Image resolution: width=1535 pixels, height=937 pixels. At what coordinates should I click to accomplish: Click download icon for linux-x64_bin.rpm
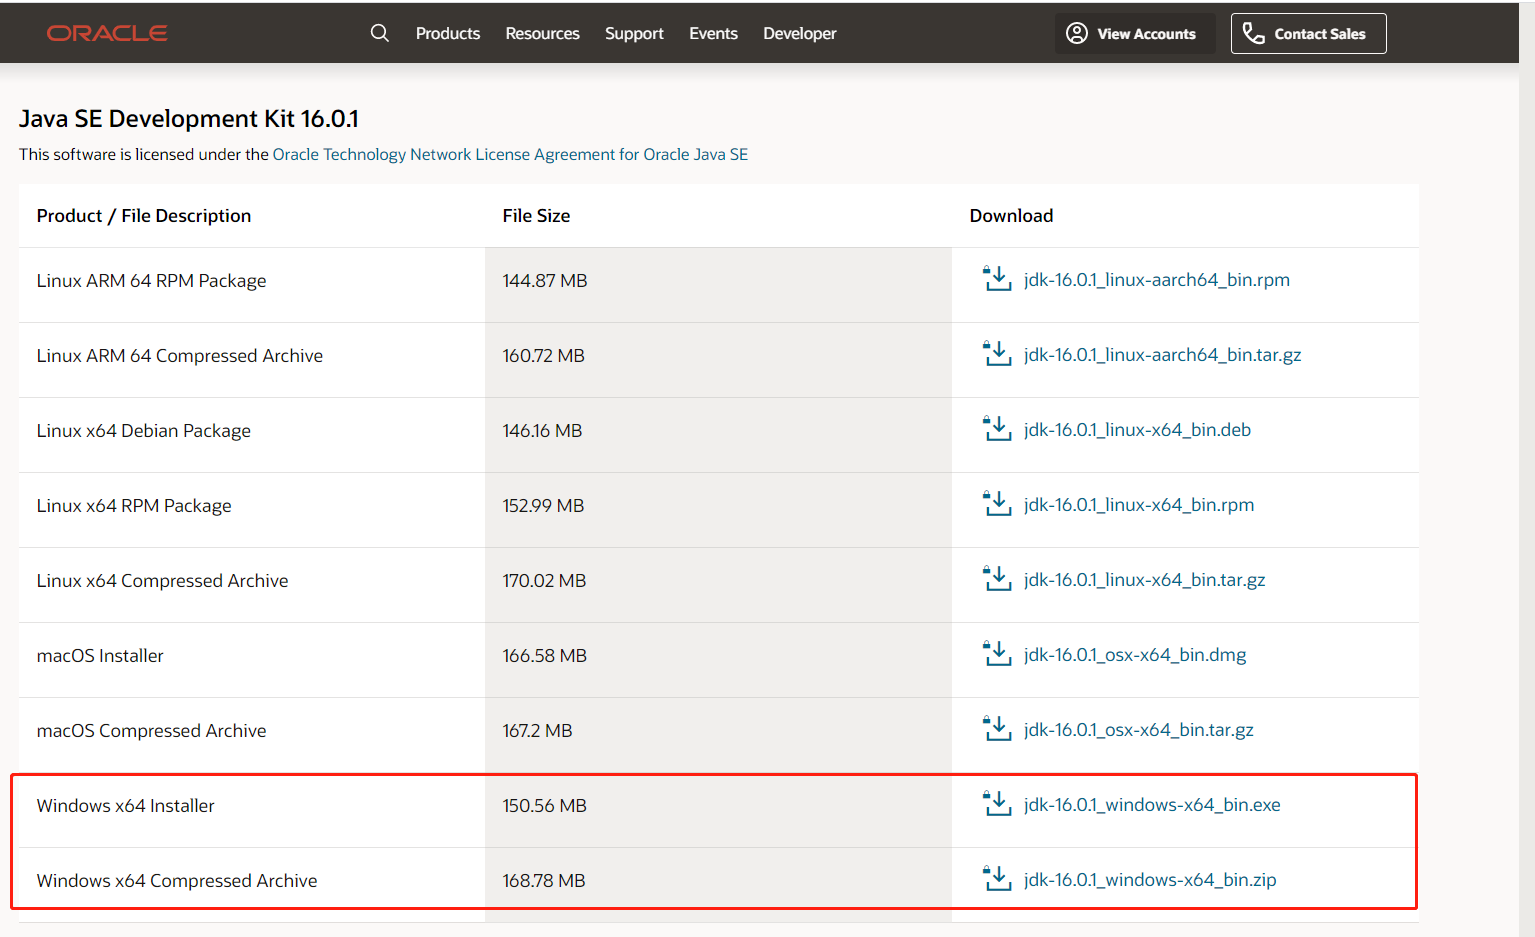[997, 504]
